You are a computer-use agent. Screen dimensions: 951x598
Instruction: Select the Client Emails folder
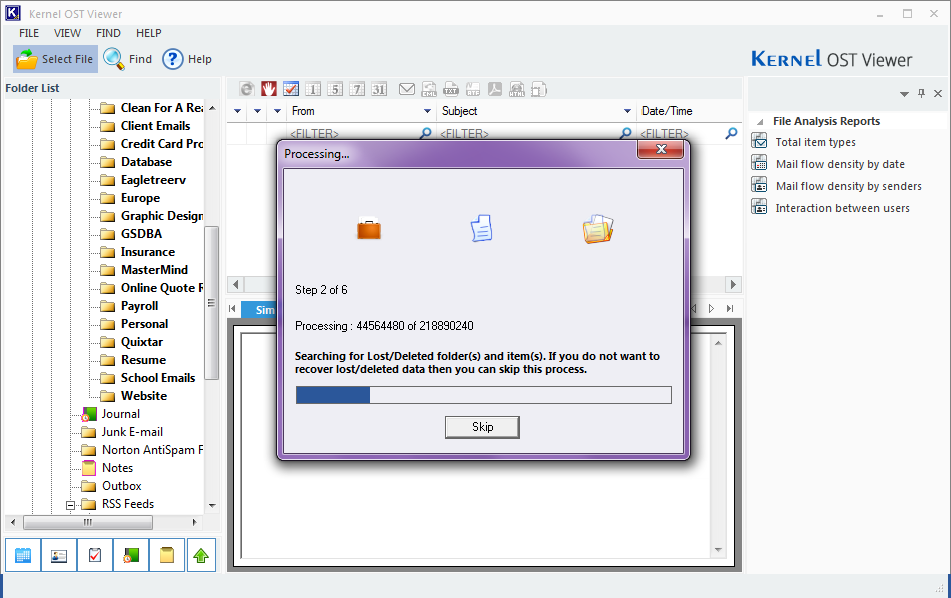click(x=155, y=126)
